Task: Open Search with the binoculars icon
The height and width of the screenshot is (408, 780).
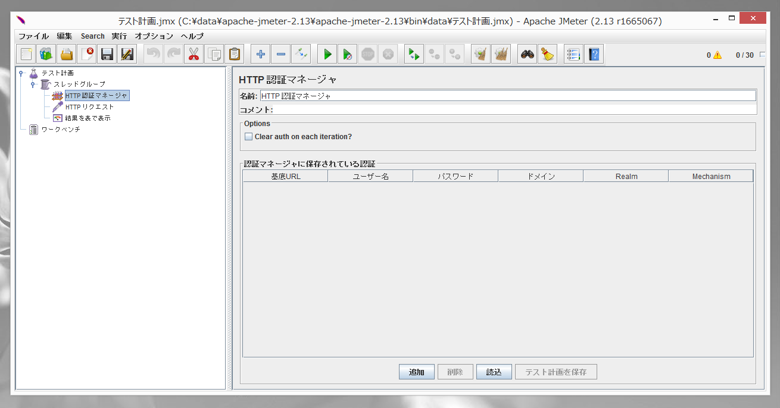Action: [527, 54]
